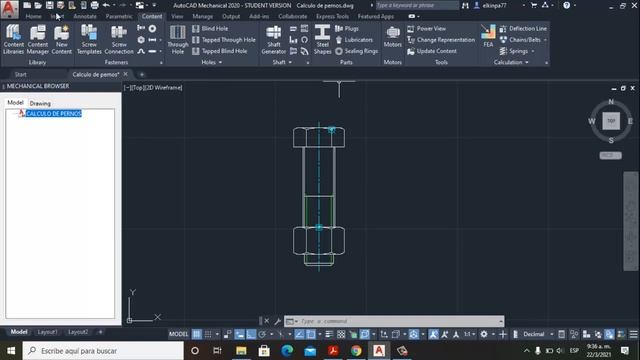Open the Content Libraries tool
The width and height of the screenshot is (640, 360).
coord(13,39)
